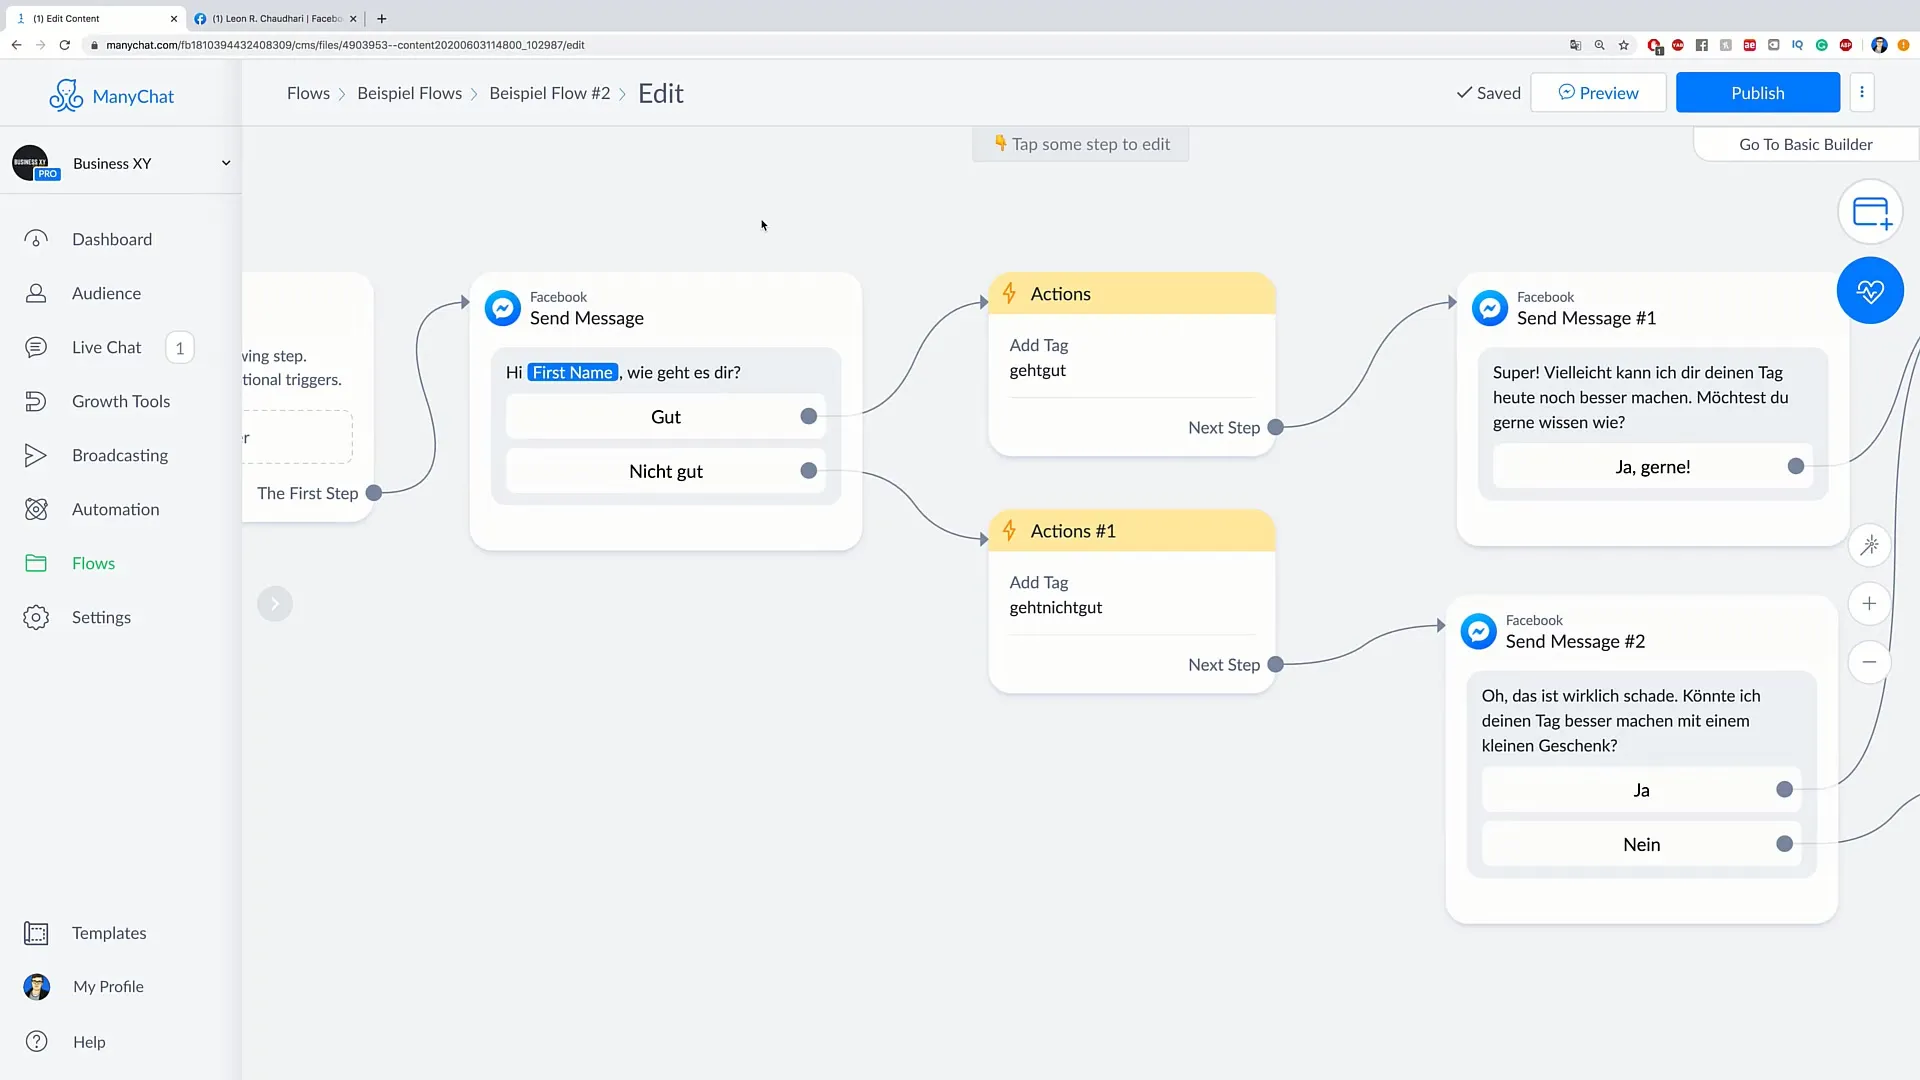
Task: Toggle the Actions #1 lightning bolt icon
Action: (1010, 530)
